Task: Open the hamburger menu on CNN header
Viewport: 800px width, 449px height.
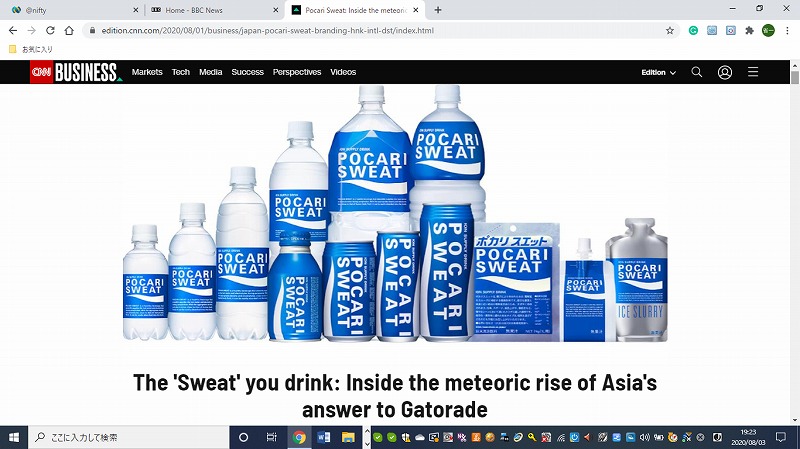Action: [753, 72]
